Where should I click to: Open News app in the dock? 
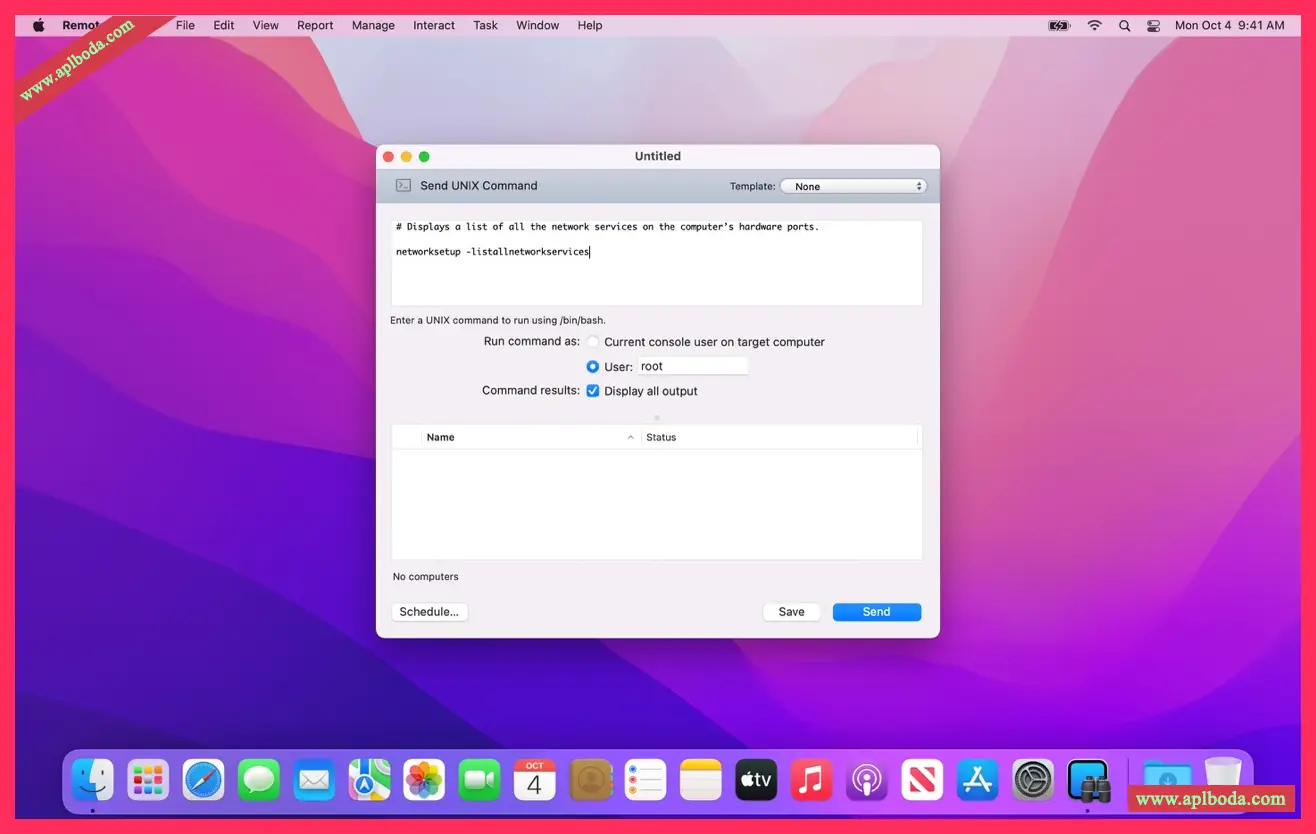(922, 779)
